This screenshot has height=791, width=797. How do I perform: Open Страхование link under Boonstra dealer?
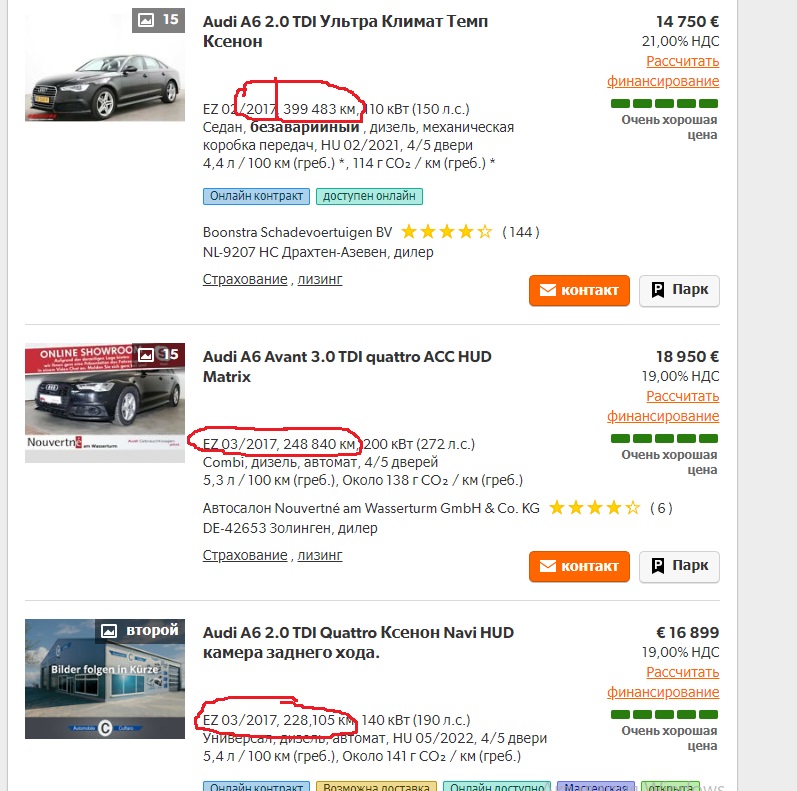coord(245,279)
